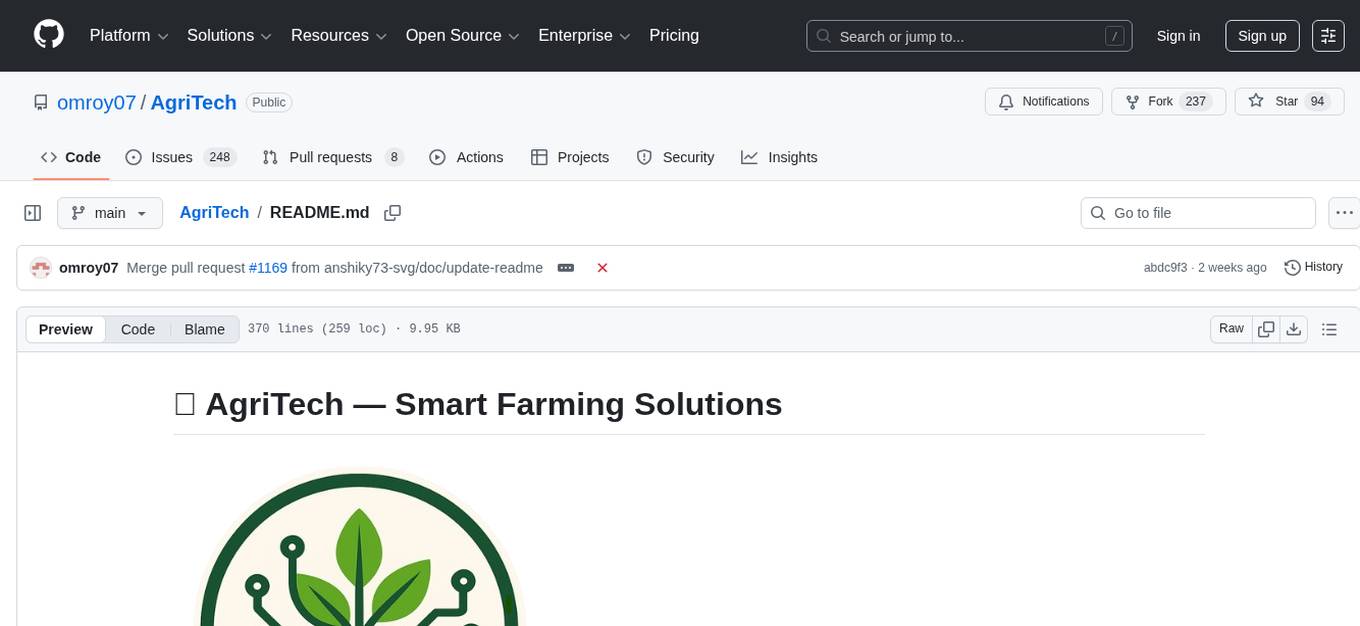Open the side panel with the file tree icon
1360x626 pixels.
click(32, 212)
